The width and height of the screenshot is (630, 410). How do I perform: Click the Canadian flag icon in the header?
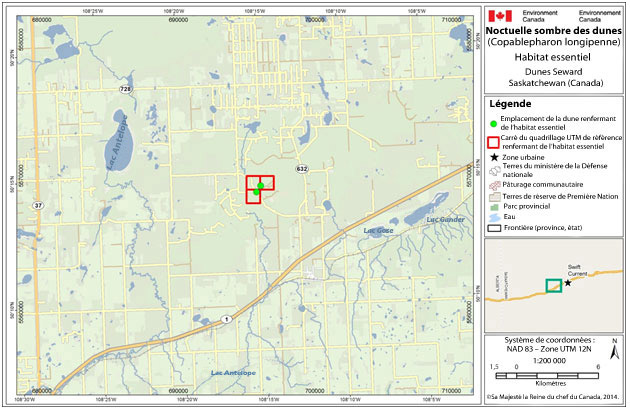(x=500, y=16)
